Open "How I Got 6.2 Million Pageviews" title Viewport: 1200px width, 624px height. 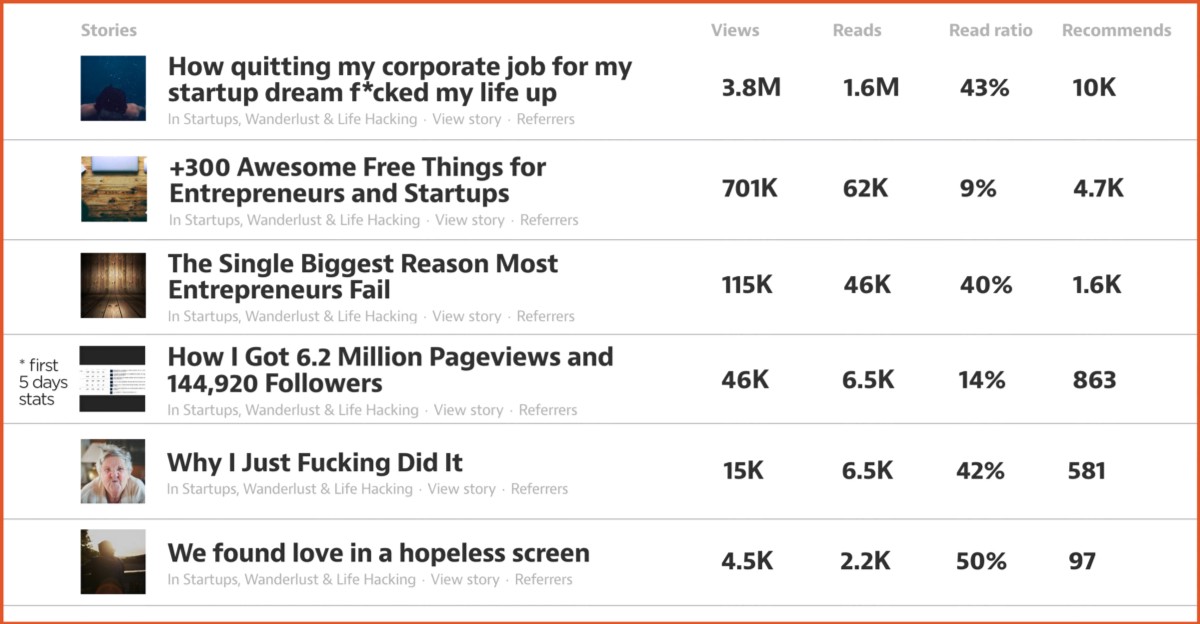pos(390,370)
